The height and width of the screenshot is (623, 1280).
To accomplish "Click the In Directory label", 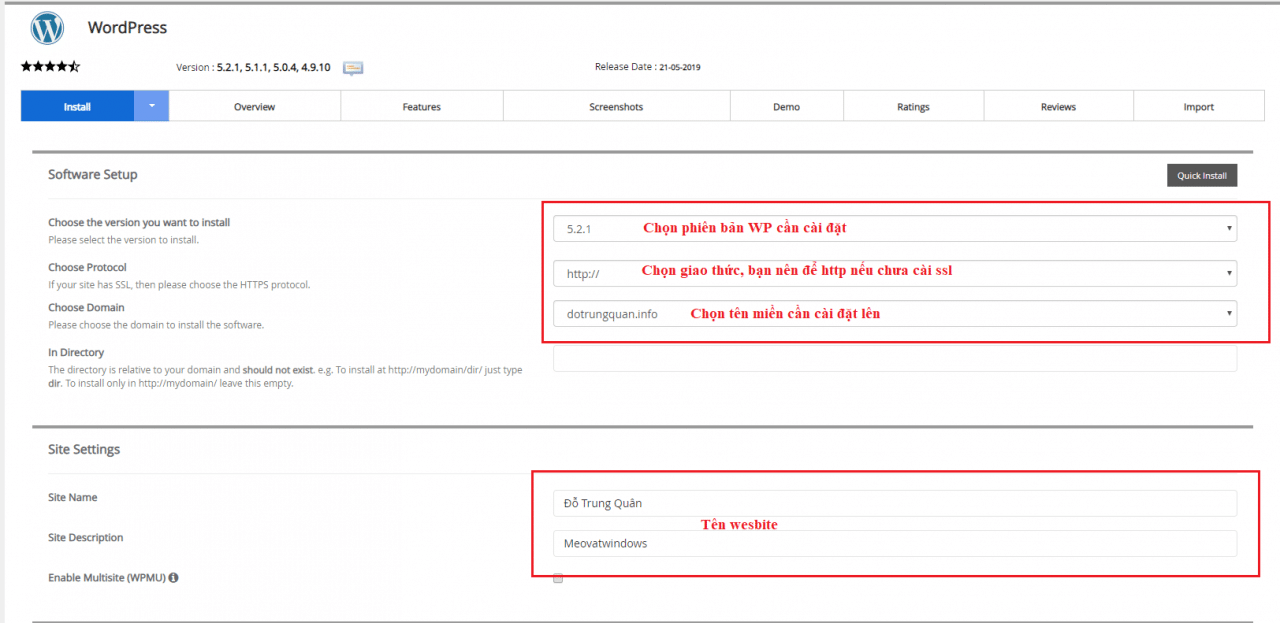I will [76, 352].
